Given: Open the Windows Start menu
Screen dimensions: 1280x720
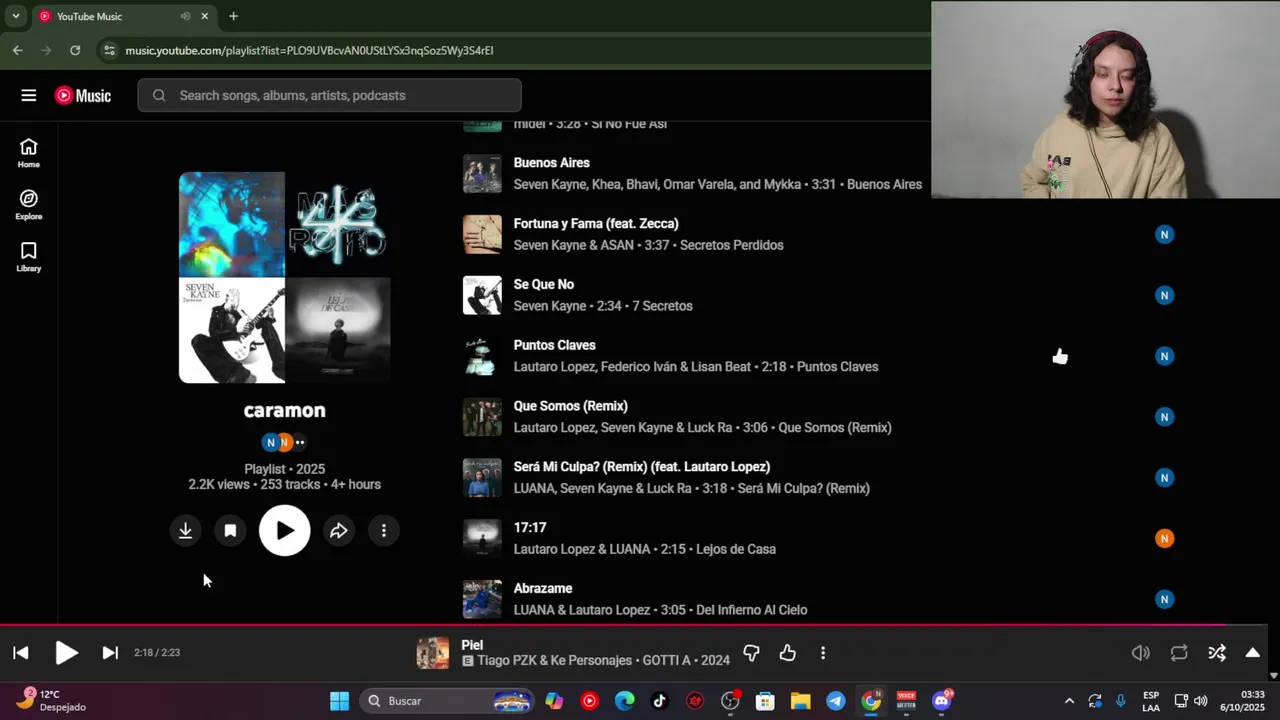Looking at the screenshot, I should pyautogui.click(x=339, y=701).
